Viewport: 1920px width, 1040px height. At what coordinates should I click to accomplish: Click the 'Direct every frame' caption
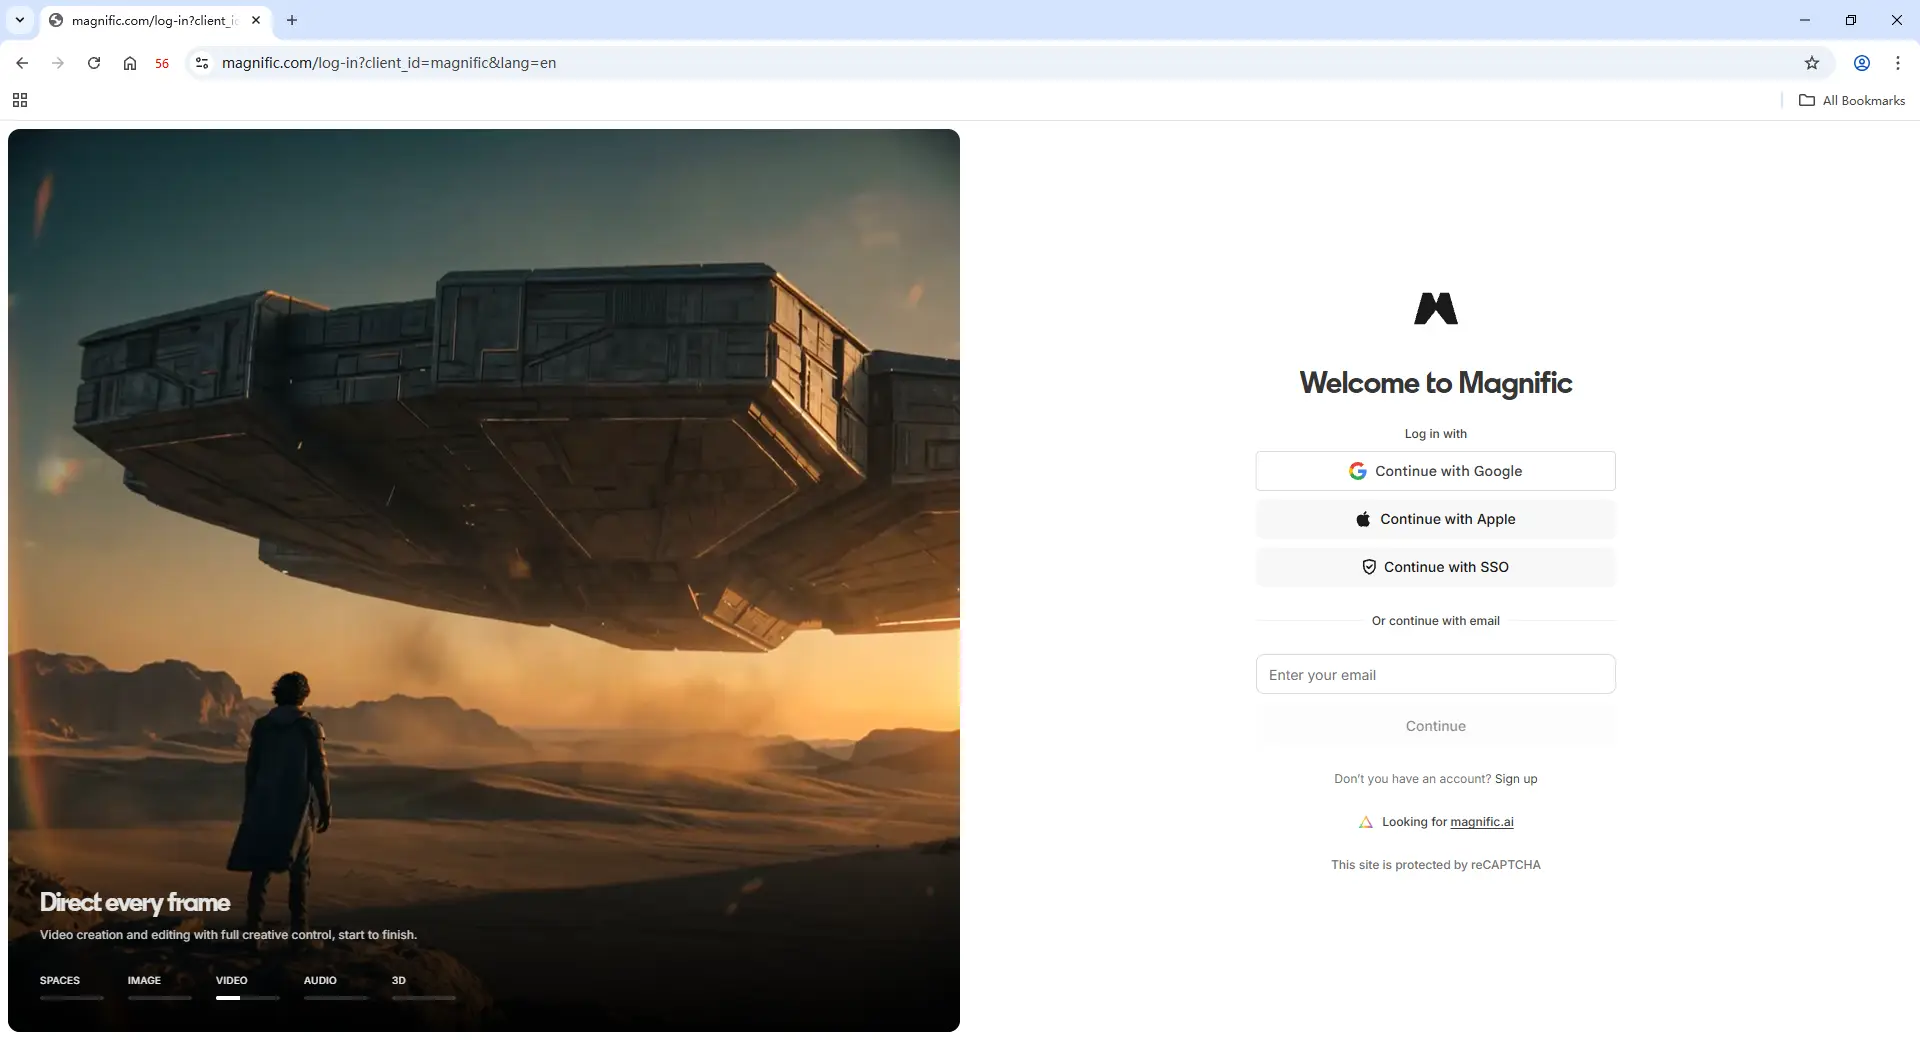coord(135,903)
